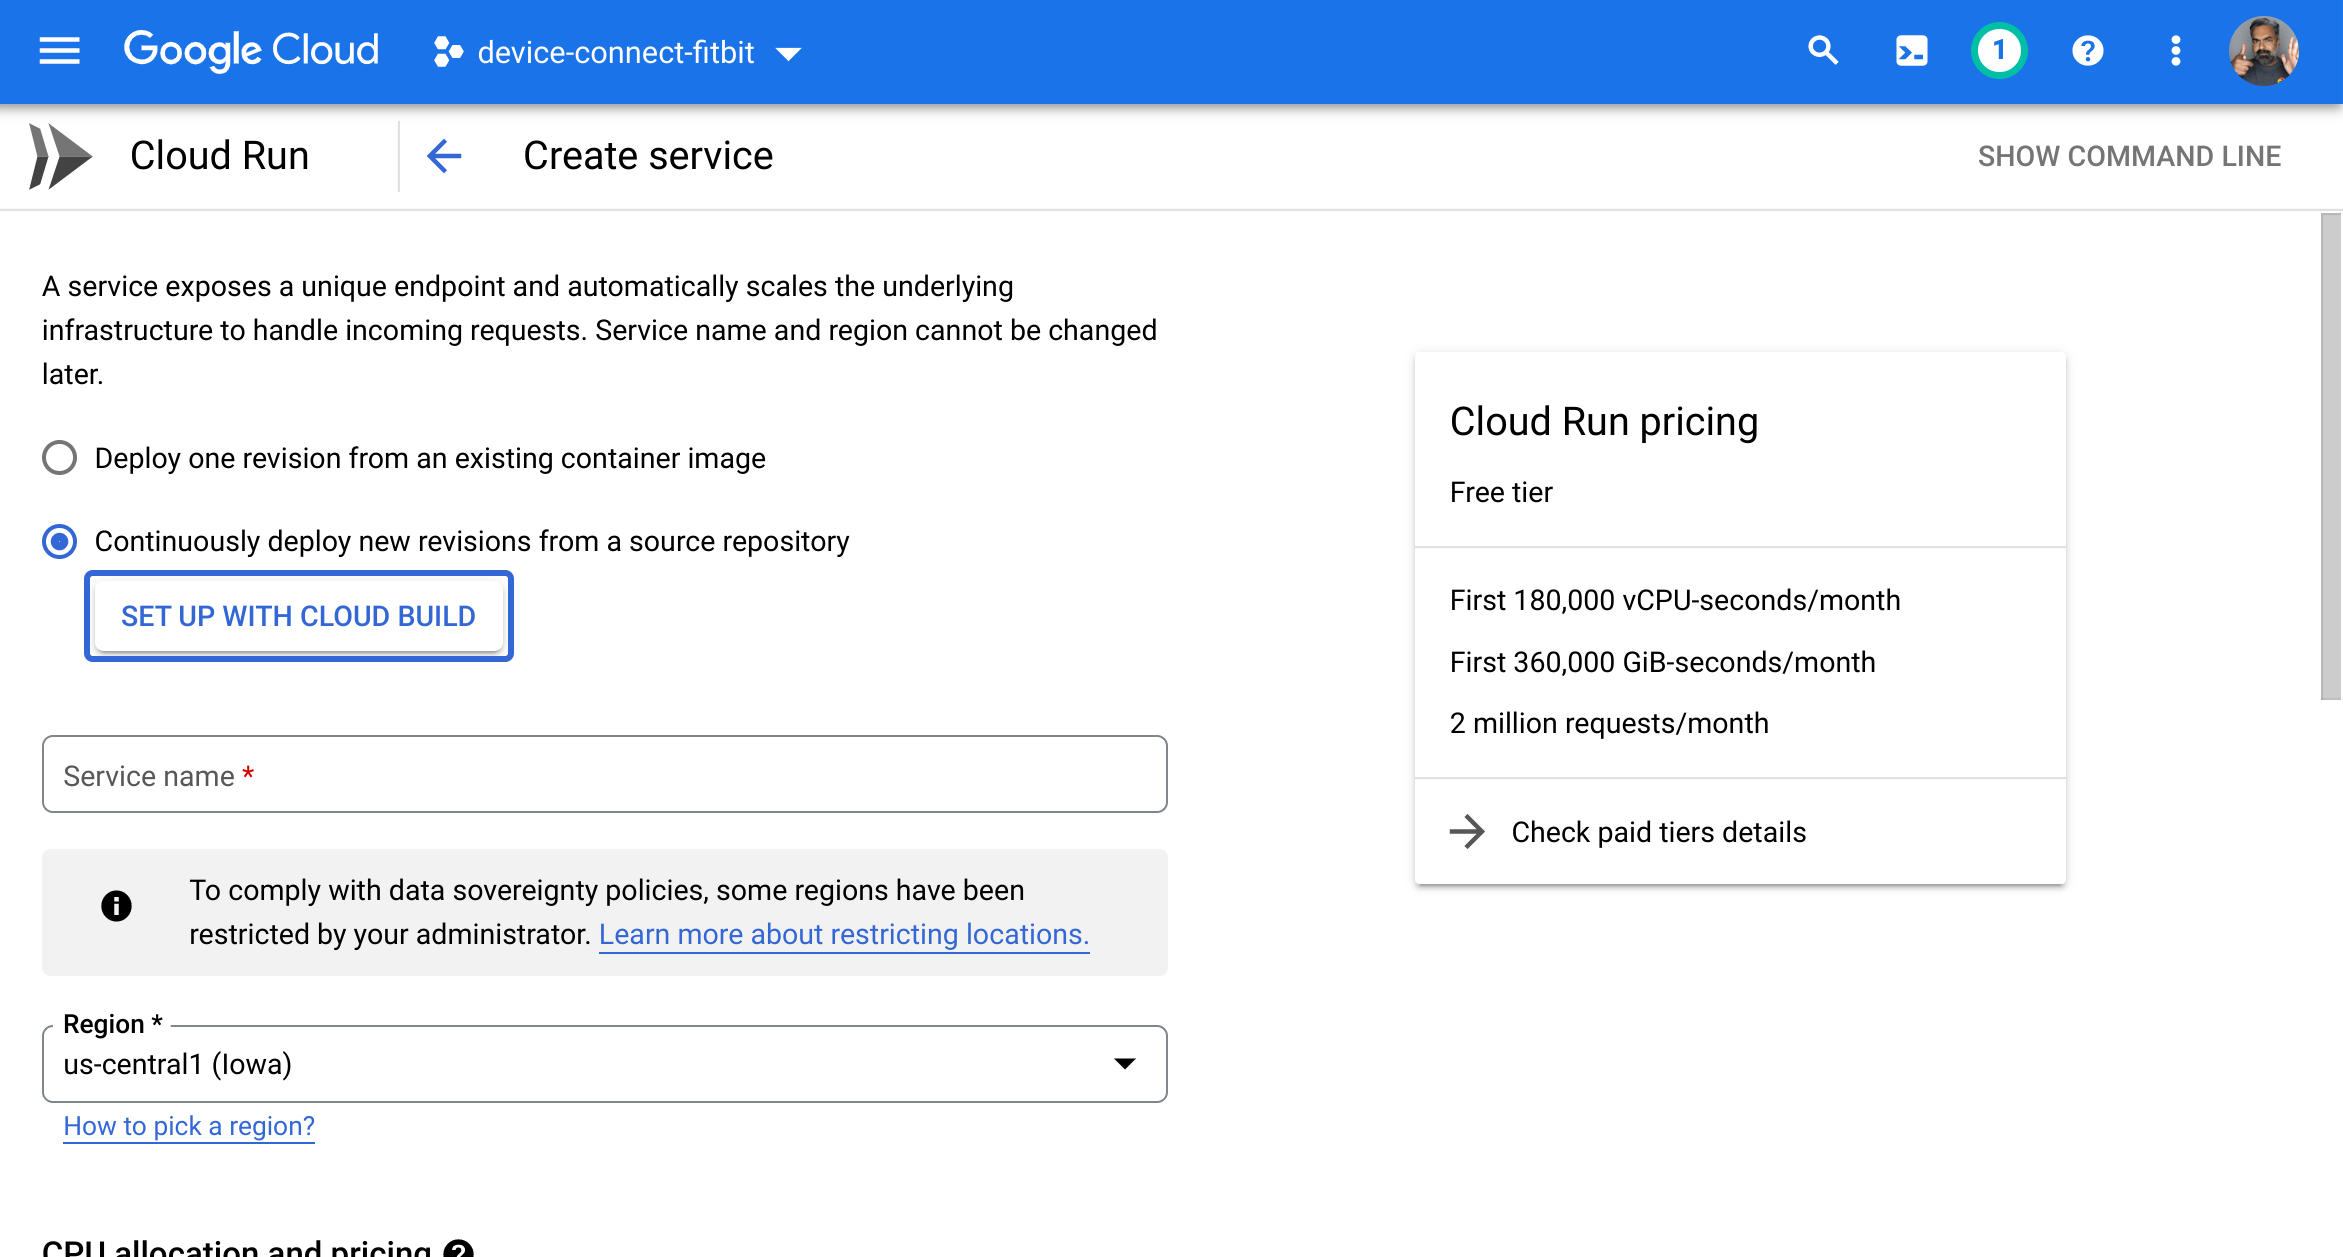Focus the Service name input field
This screenshot has height=1257, width=2343.
(604, 775)
